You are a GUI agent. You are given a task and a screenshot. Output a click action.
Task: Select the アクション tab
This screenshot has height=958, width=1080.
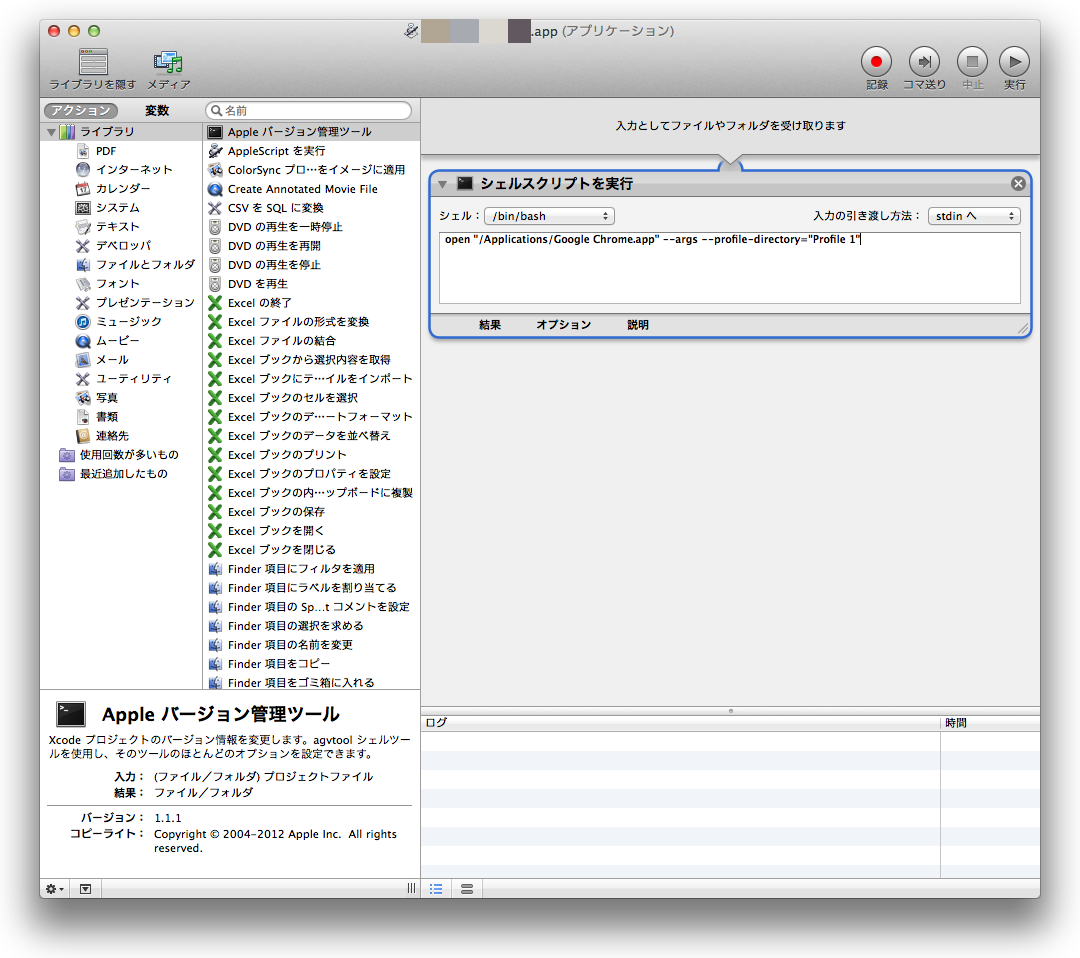(81, 111)
